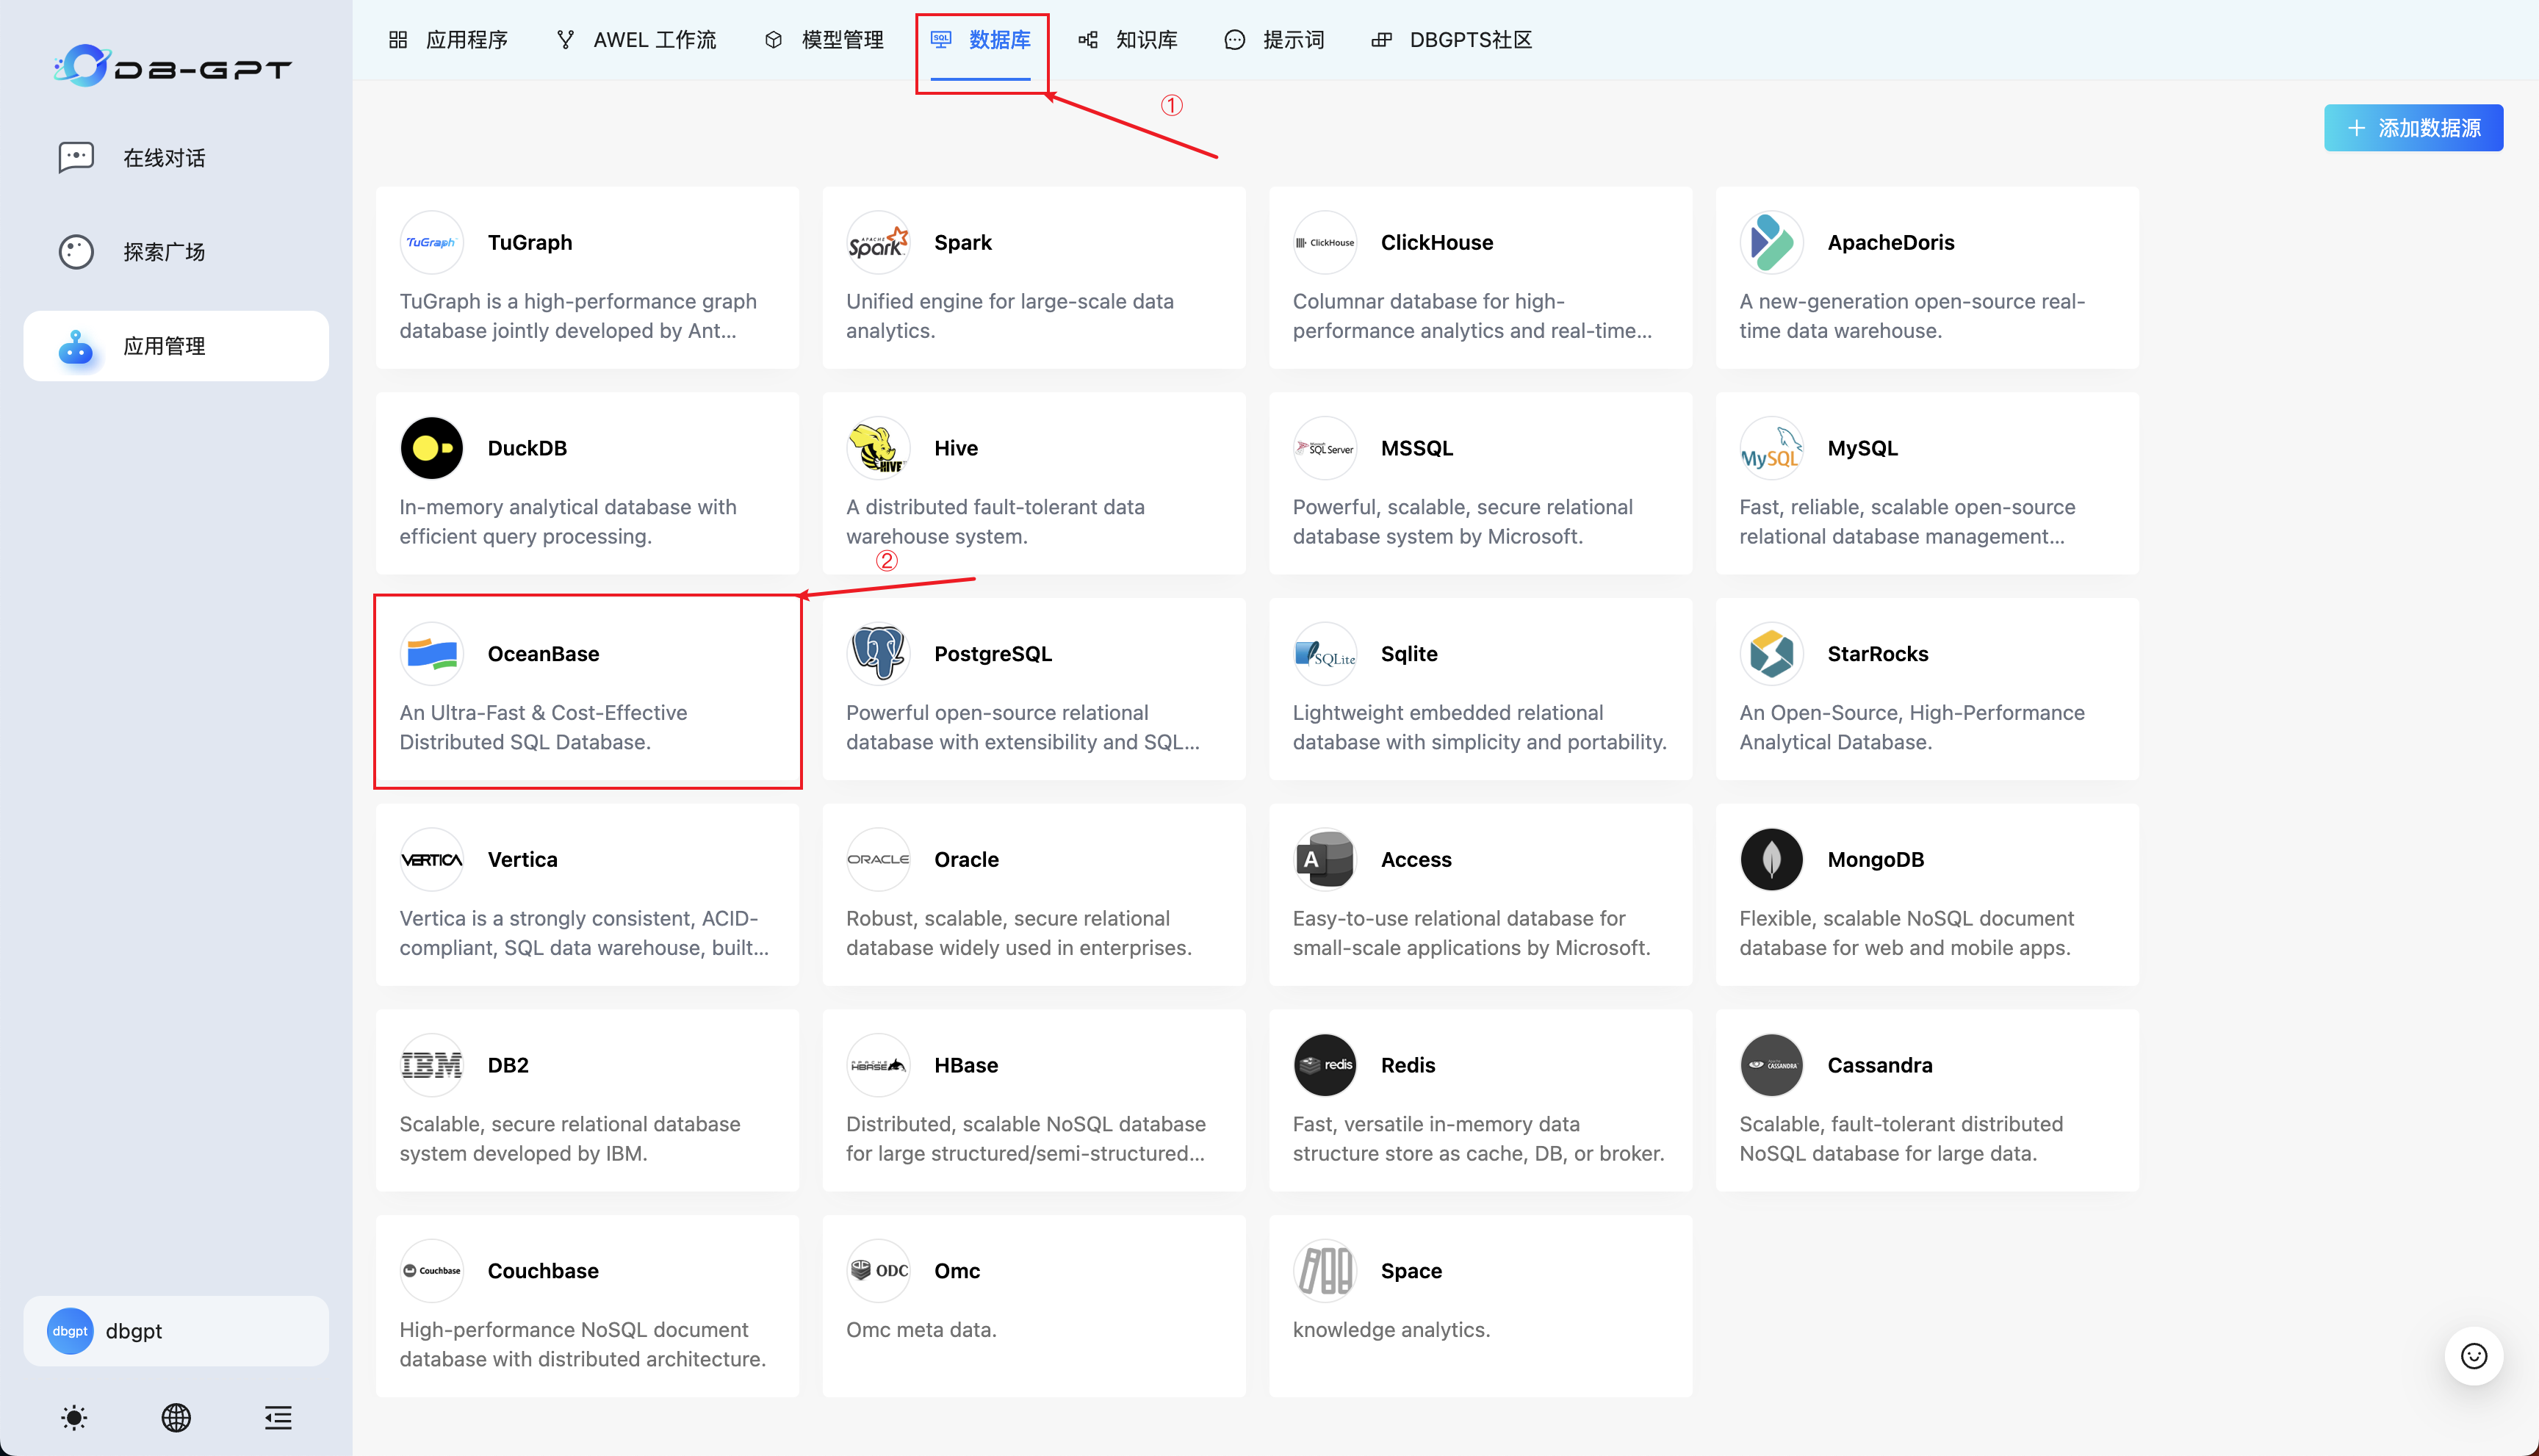The height and width of the screenshot is (1456, 2539).
Task: Click the StarRocks logo icon
Action: (1771, 654)
